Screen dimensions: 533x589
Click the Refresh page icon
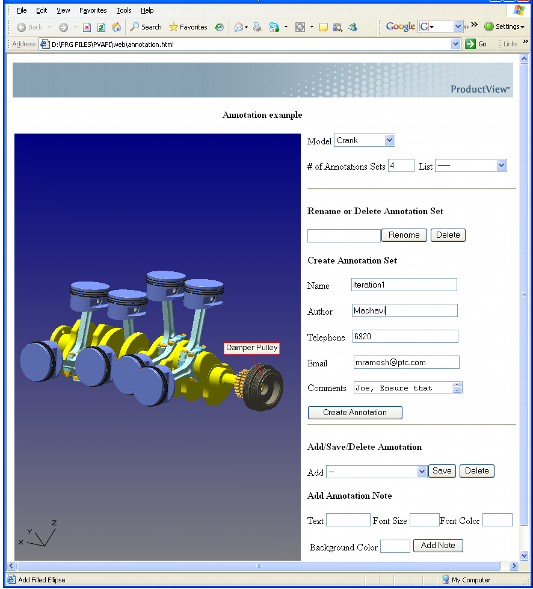101,27
